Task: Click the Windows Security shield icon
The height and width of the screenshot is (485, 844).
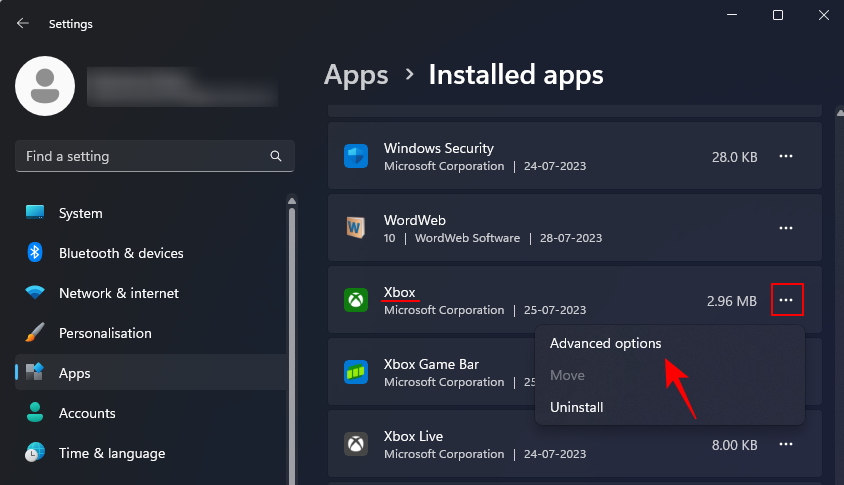Action: [356, 156]
